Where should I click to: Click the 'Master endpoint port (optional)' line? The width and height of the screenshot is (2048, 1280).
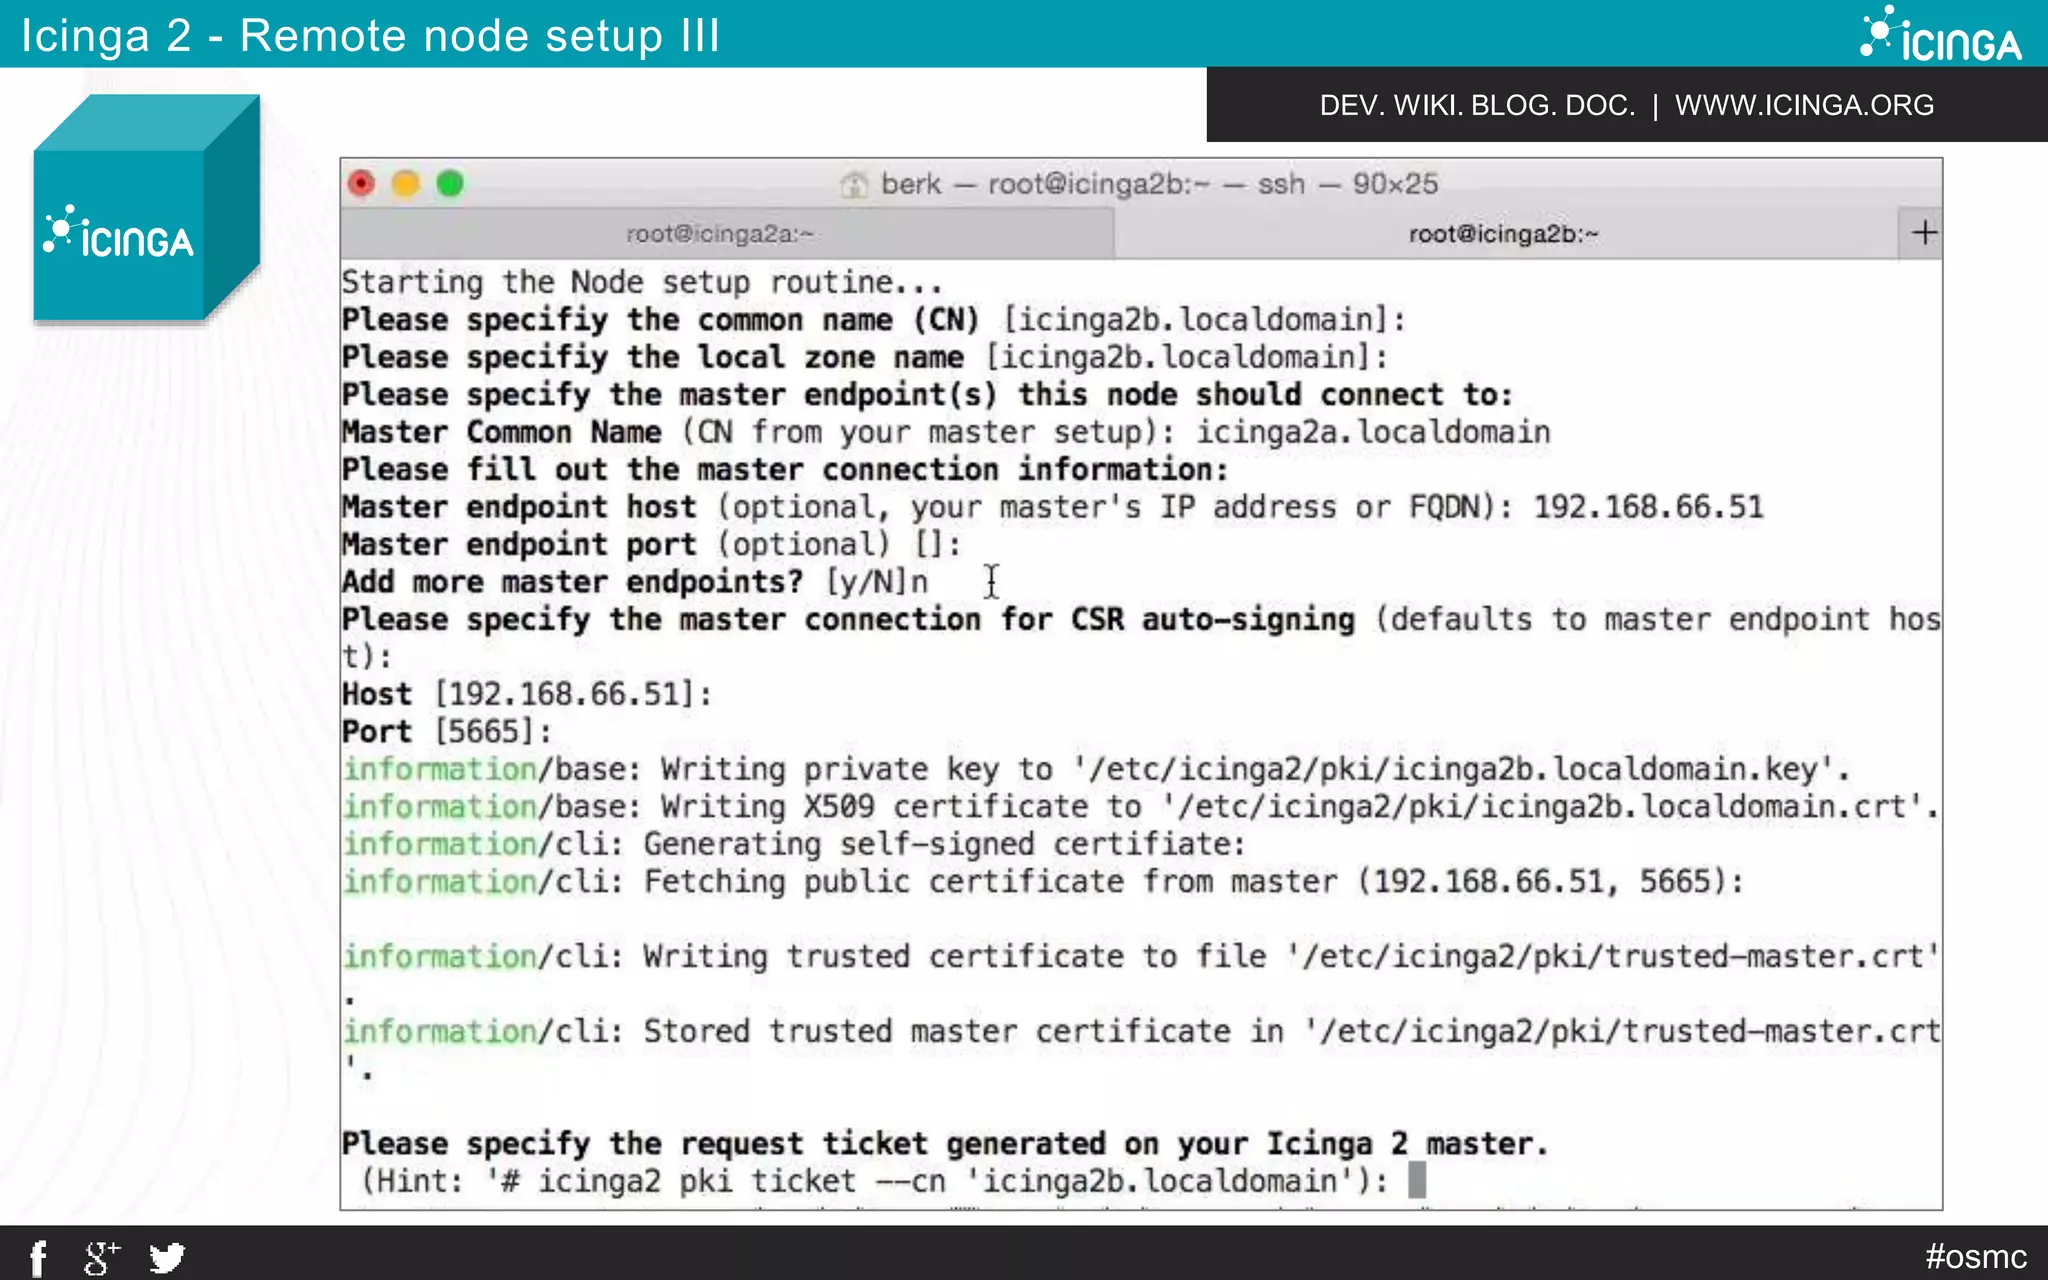tap(651, 545)
